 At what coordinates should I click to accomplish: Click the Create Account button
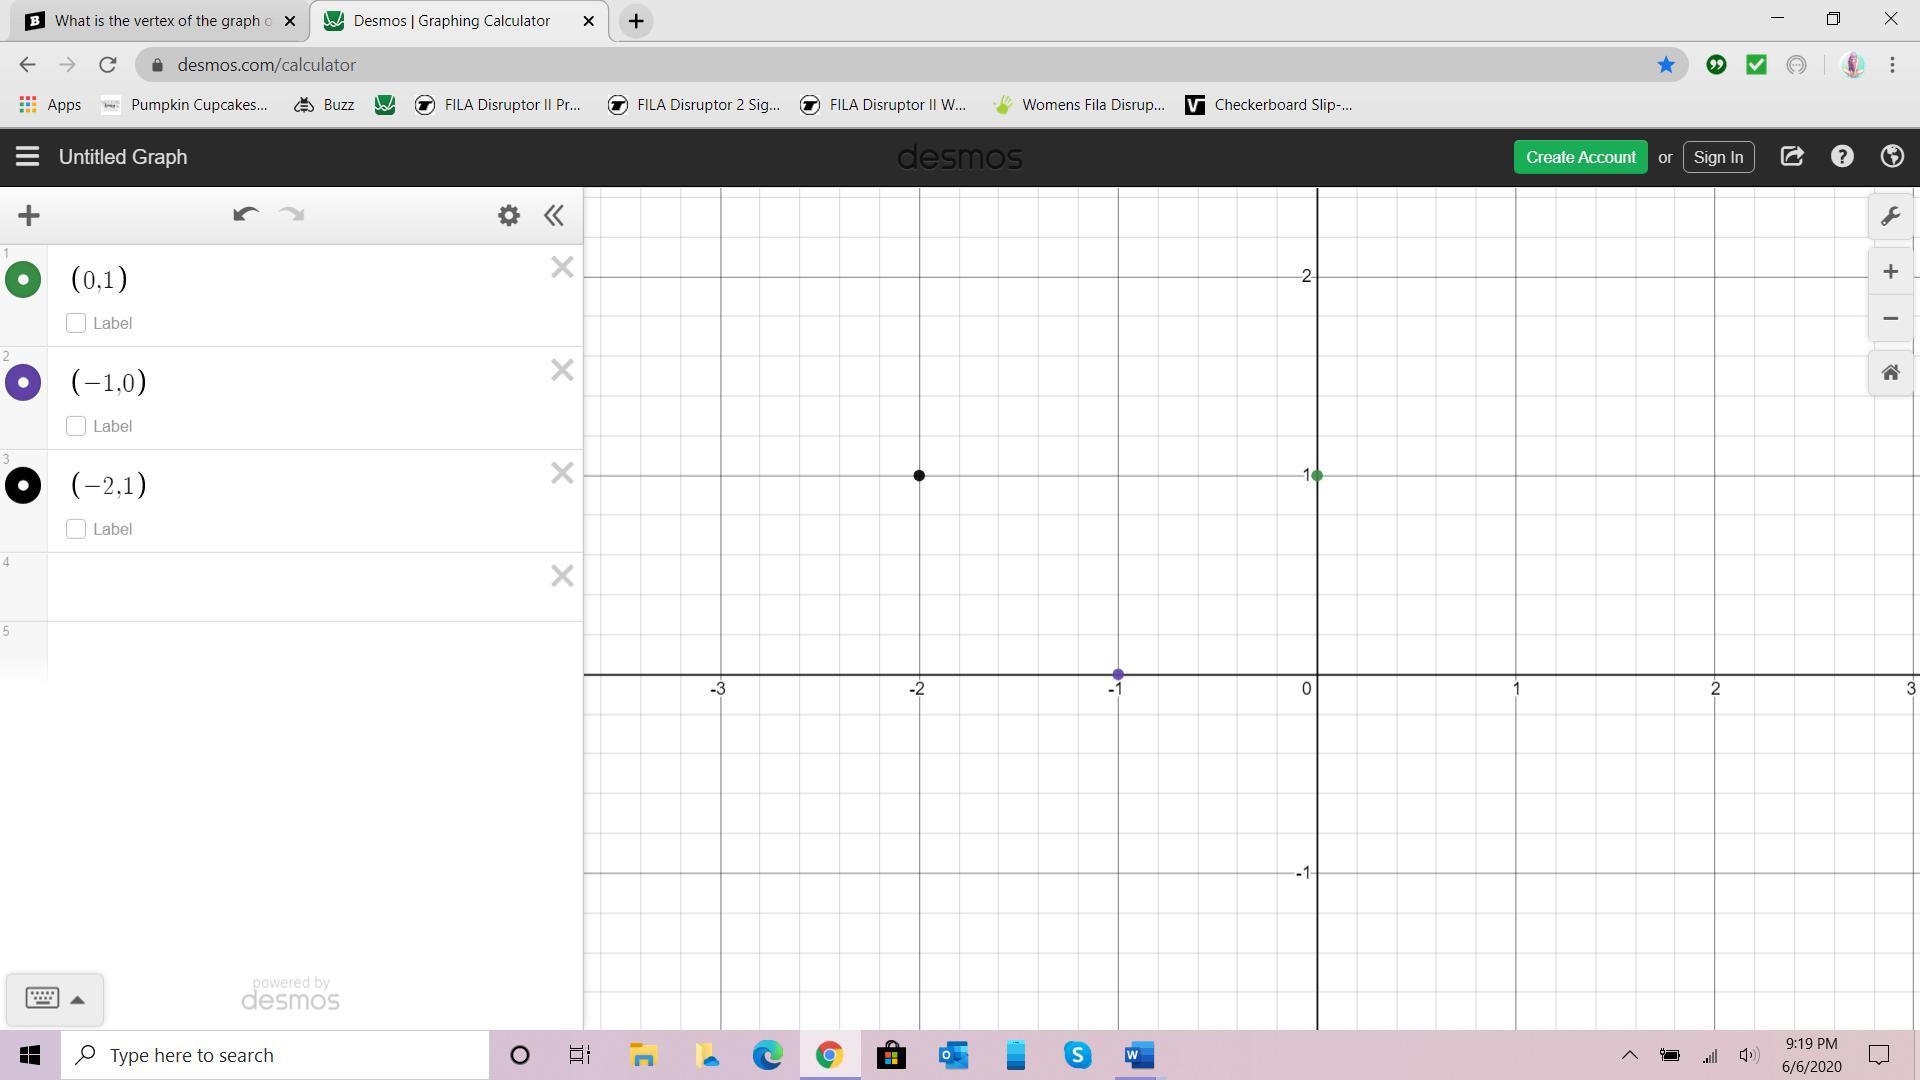(1580, 157)
